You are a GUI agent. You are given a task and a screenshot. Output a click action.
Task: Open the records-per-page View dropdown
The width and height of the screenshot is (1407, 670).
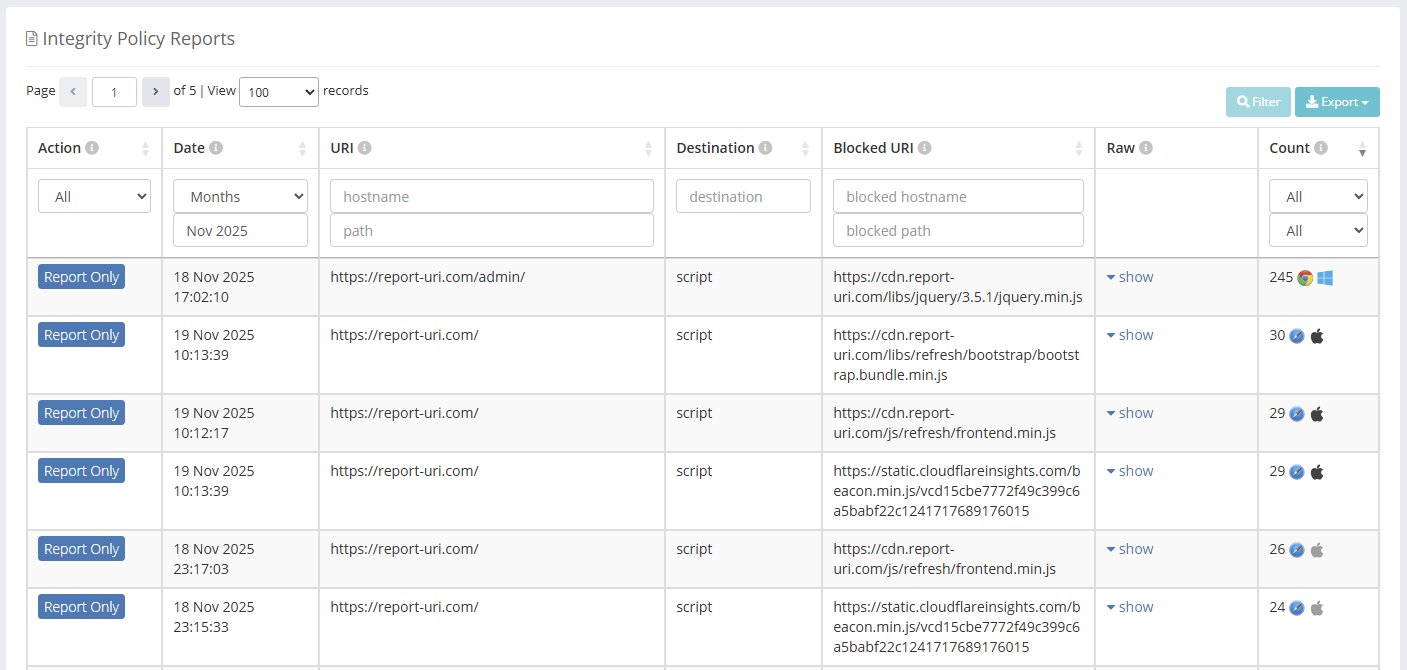tap(279, 92)
